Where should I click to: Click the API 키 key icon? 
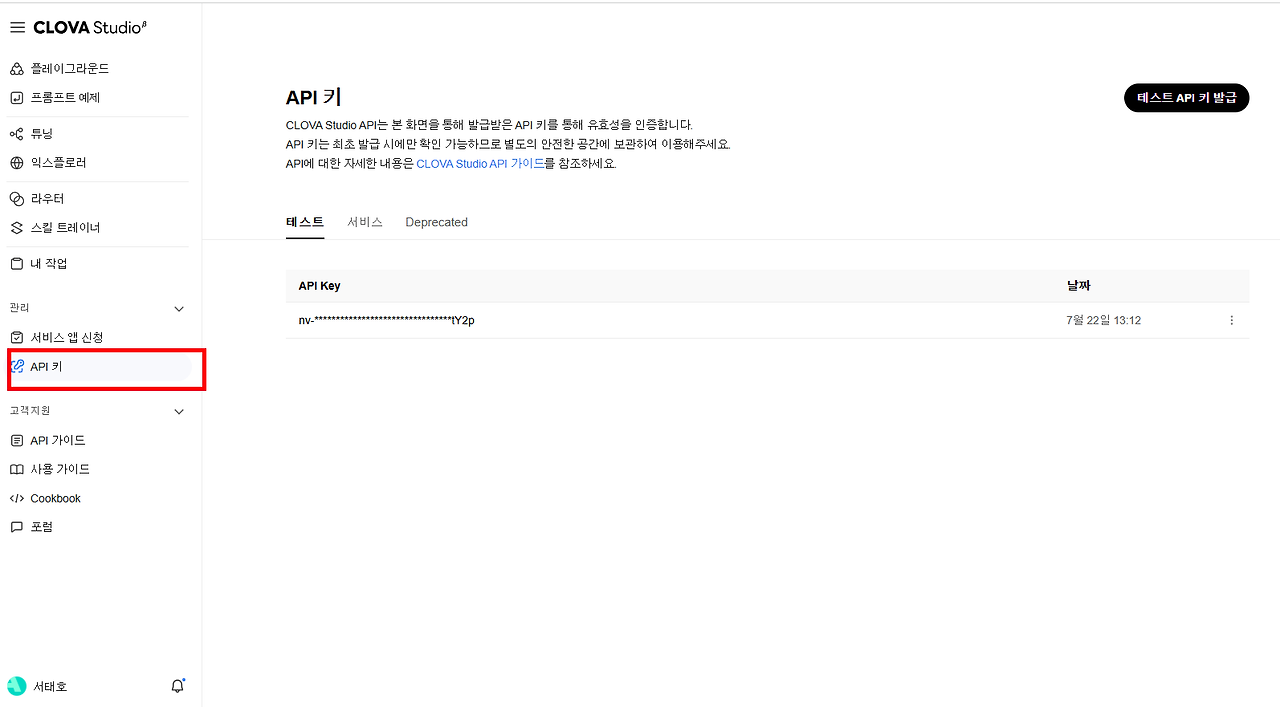(x=17, y=367)
